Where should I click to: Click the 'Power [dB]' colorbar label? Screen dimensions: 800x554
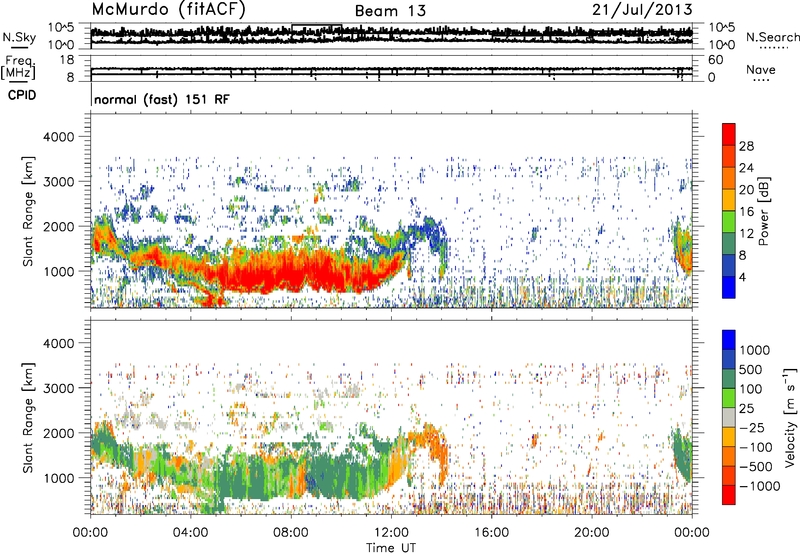(764, 211)
